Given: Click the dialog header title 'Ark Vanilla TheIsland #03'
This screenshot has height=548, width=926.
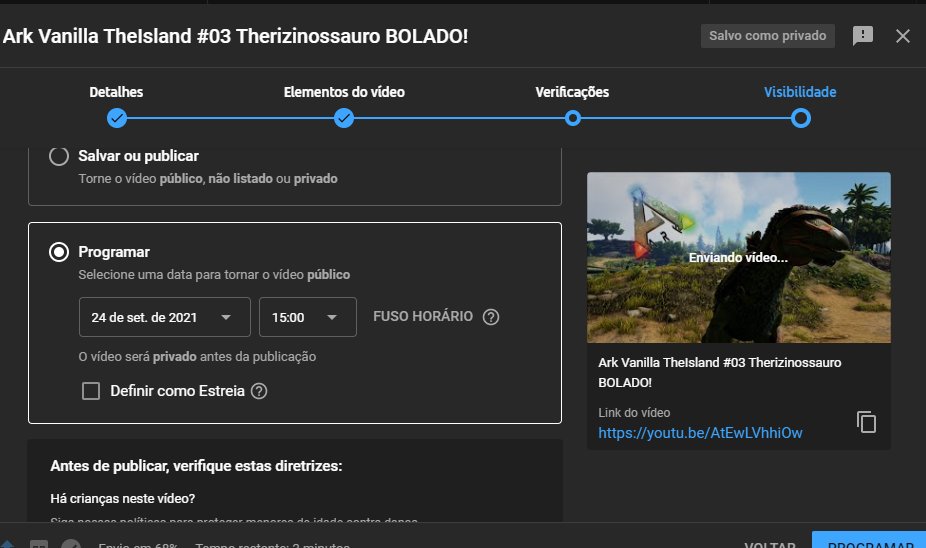Looking at the screenshot, I should (x=235, y=36).
